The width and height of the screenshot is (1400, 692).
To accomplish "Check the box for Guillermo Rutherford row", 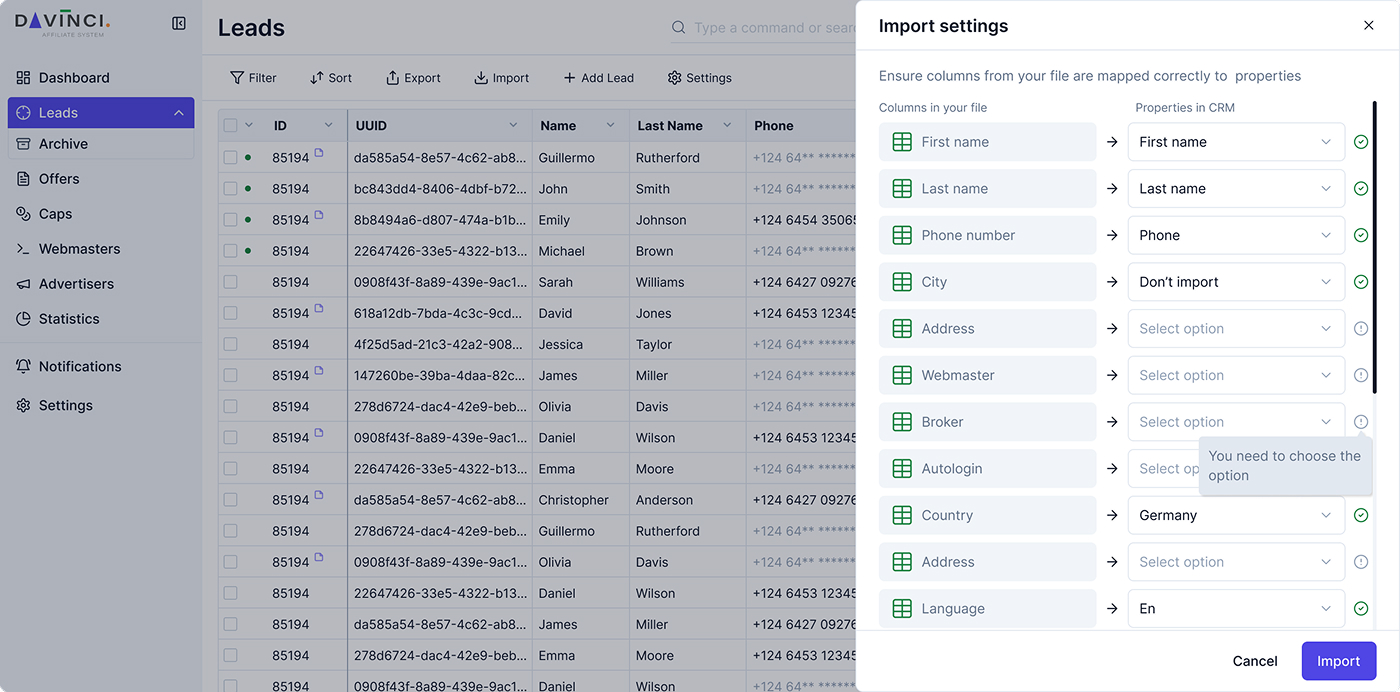I will 231,158.
